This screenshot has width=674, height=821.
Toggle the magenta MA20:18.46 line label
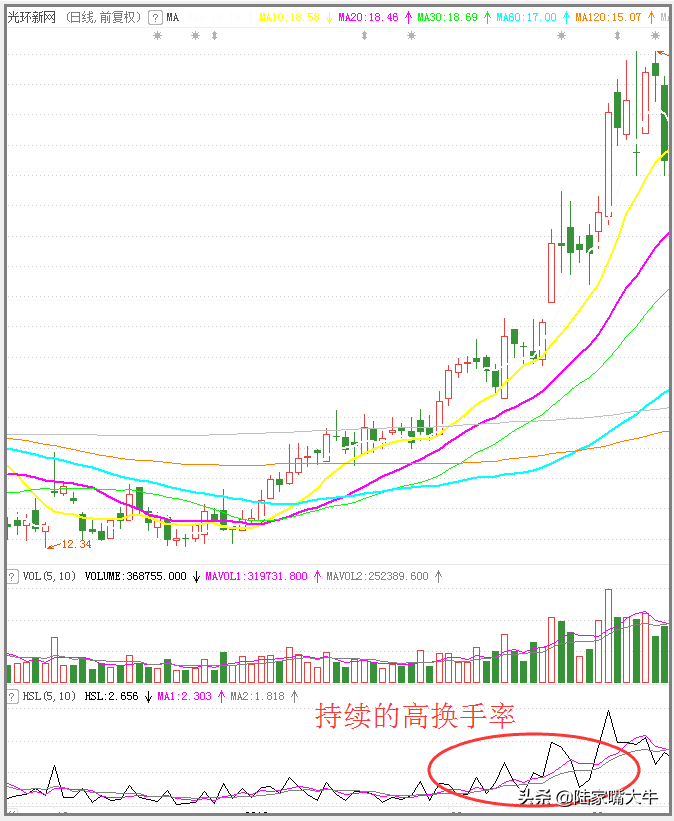pos(368,18)
